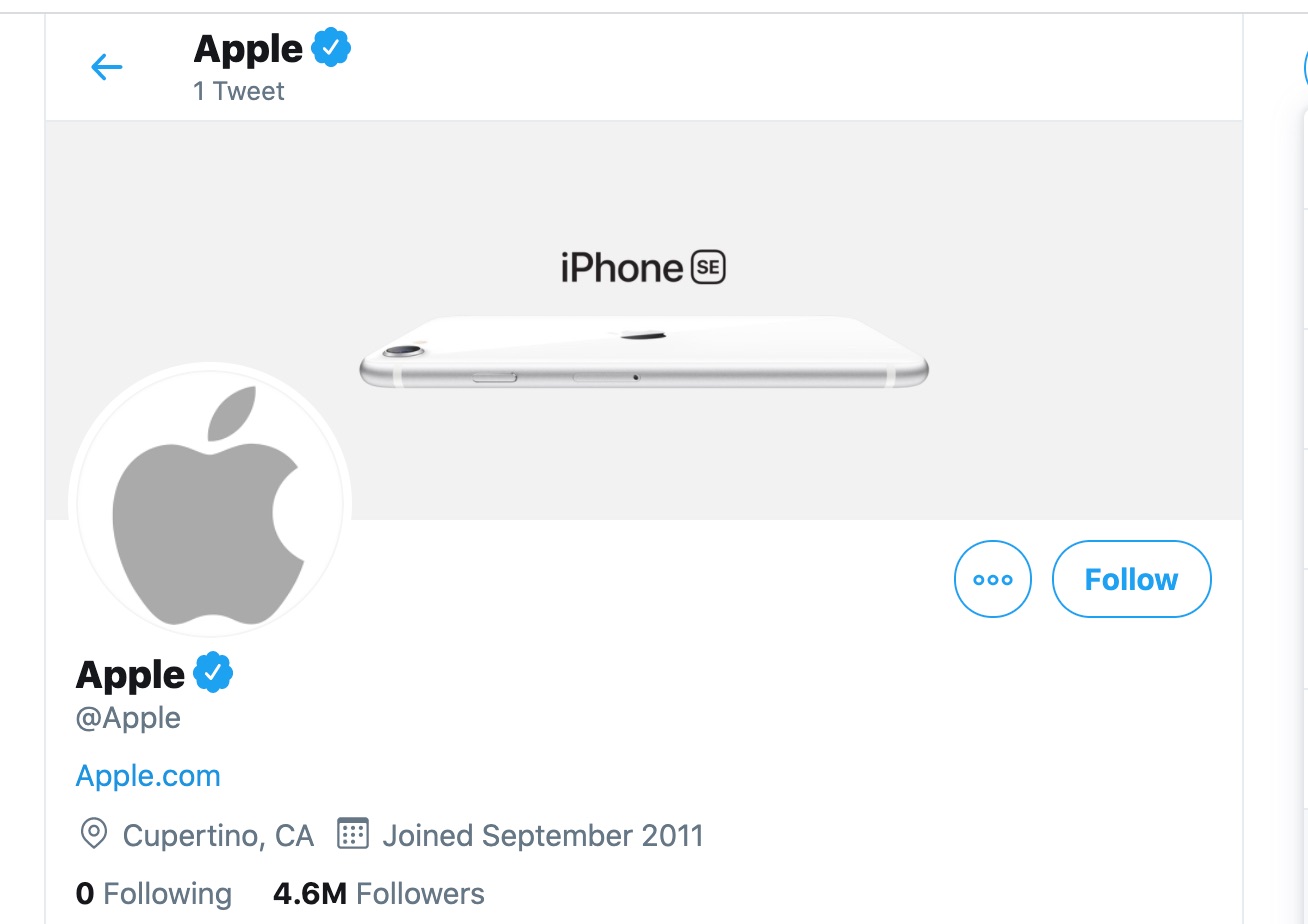Open the three-dots more options button
This screenshot has height=924, width=1308.
tap(993, 579)
